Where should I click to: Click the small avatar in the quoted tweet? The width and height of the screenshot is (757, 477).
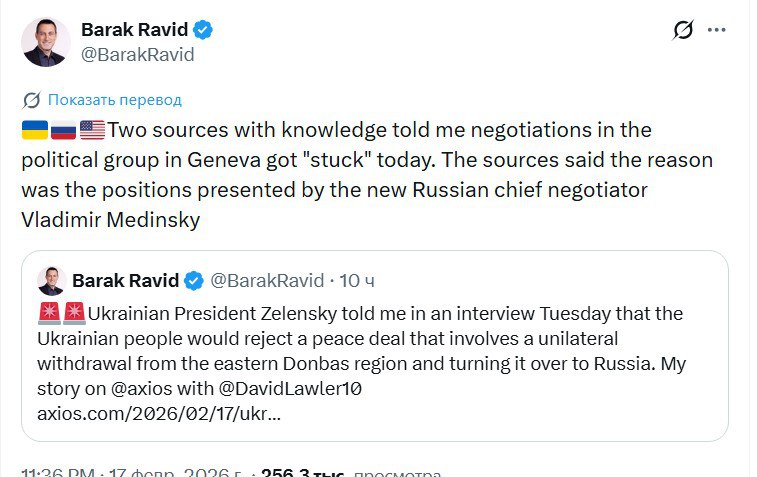[x=52, y=280]
